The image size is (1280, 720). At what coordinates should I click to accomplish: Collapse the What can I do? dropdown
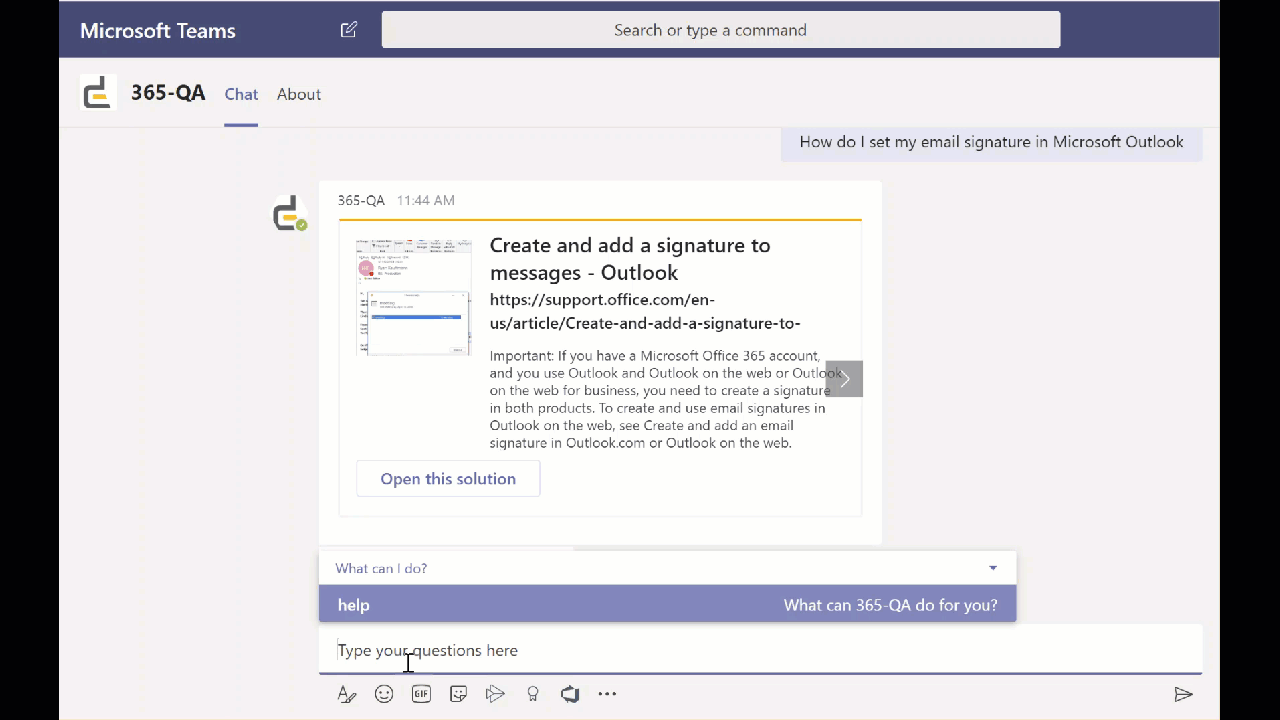(993, 568)
